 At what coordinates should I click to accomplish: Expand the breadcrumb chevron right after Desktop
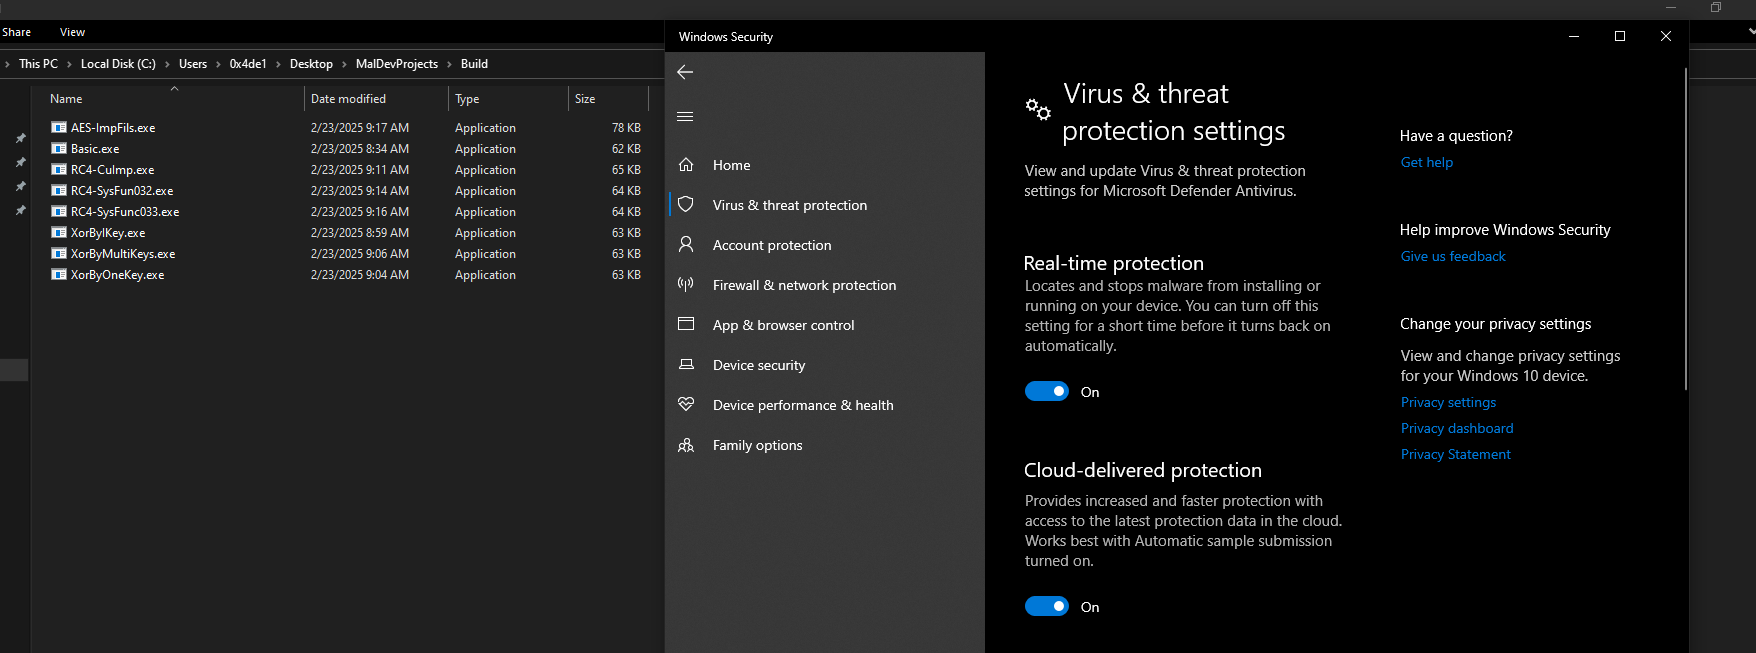(x=344, y=64)
